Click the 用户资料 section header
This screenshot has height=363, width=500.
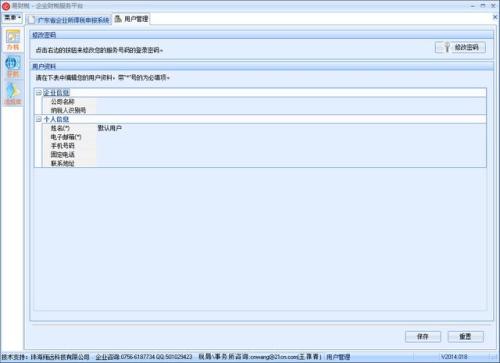[262, 66]
